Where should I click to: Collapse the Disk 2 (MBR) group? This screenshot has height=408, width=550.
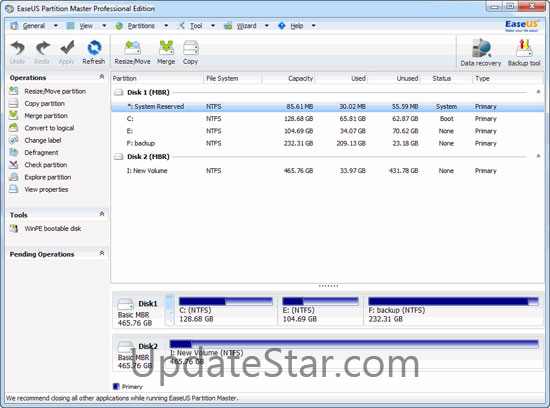click(x=538, y=156)
